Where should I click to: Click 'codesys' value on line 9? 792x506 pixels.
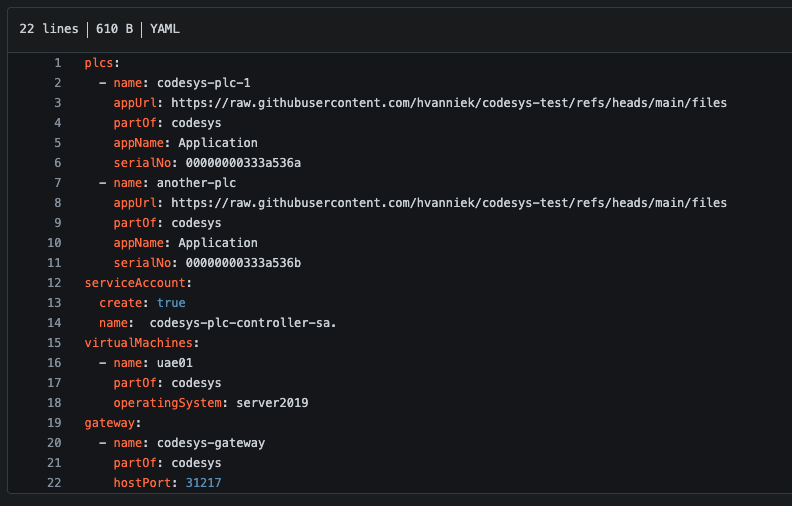click(x=196, y=223)
